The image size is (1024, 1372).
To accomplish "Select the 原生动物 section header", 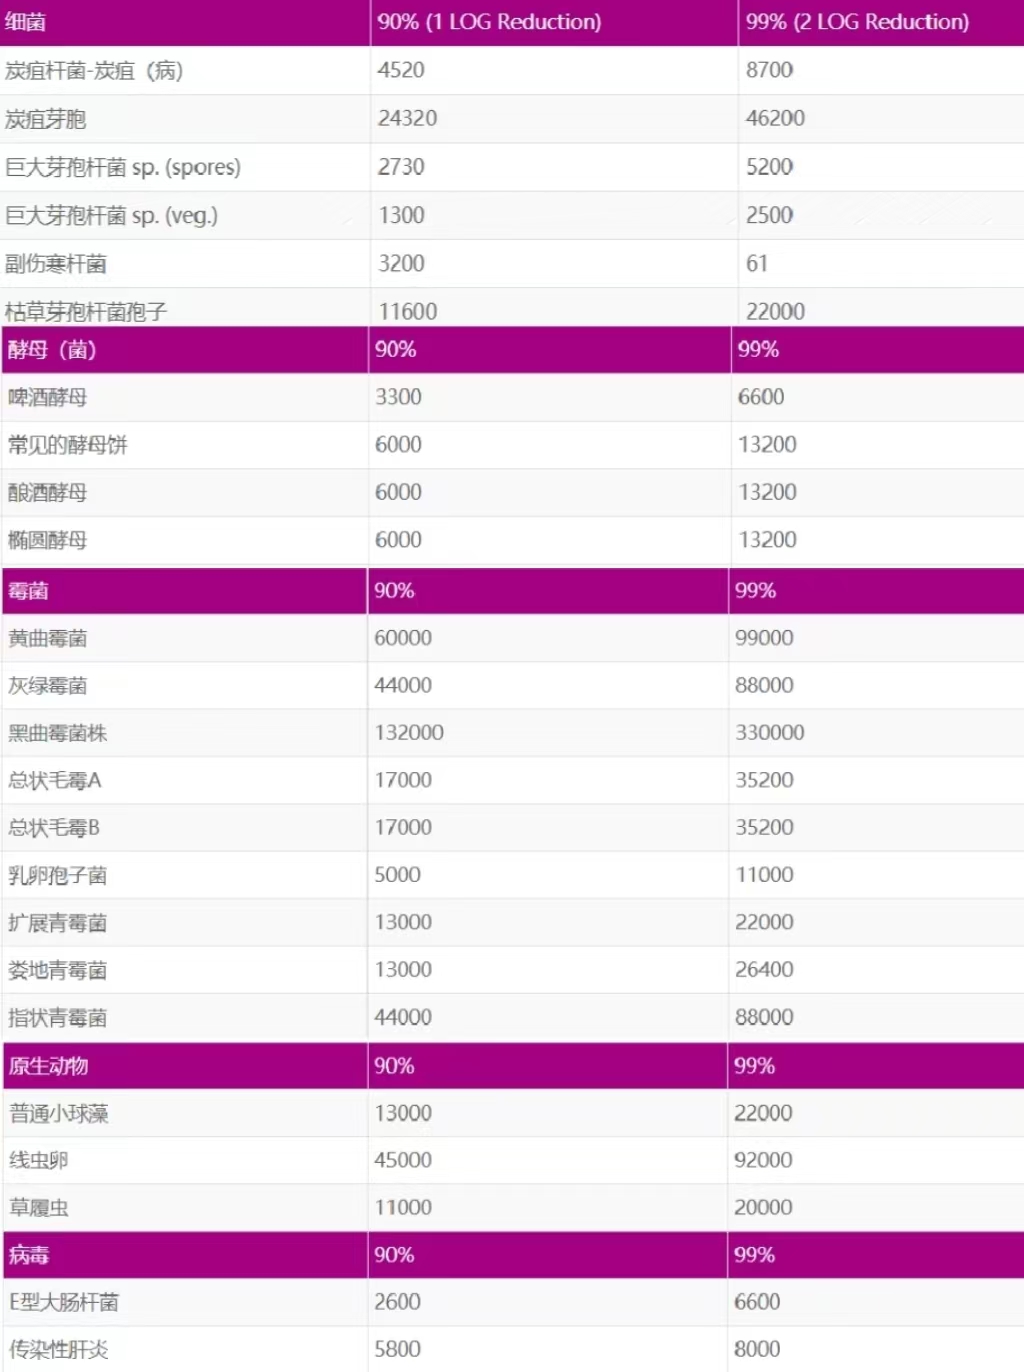I will tap(48, 1066).
